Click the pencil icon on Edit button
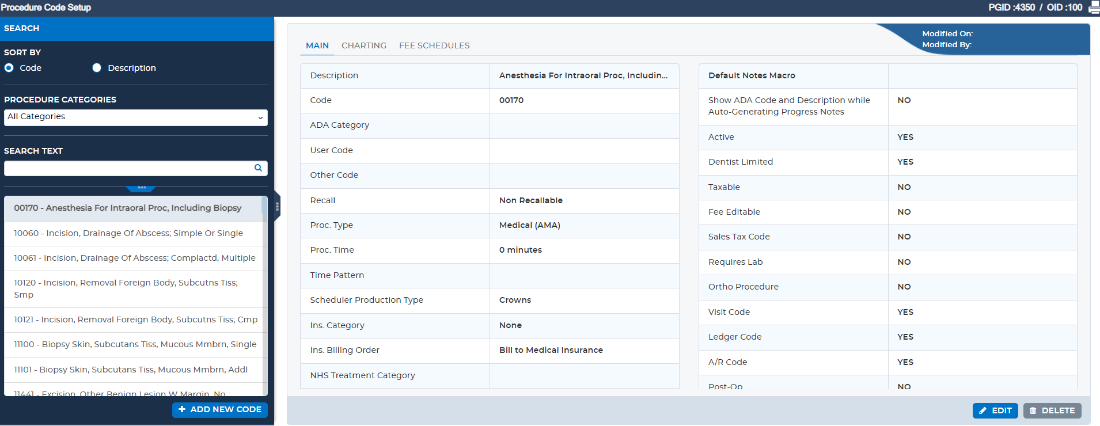 tap(983, 411)
